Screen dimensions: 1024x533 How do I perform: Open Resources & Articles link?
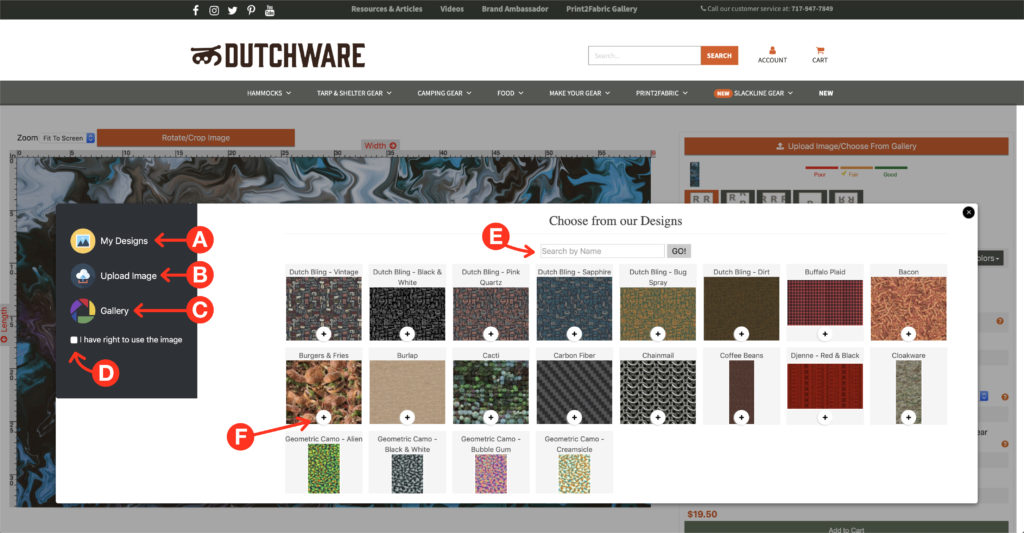point(387,9)
